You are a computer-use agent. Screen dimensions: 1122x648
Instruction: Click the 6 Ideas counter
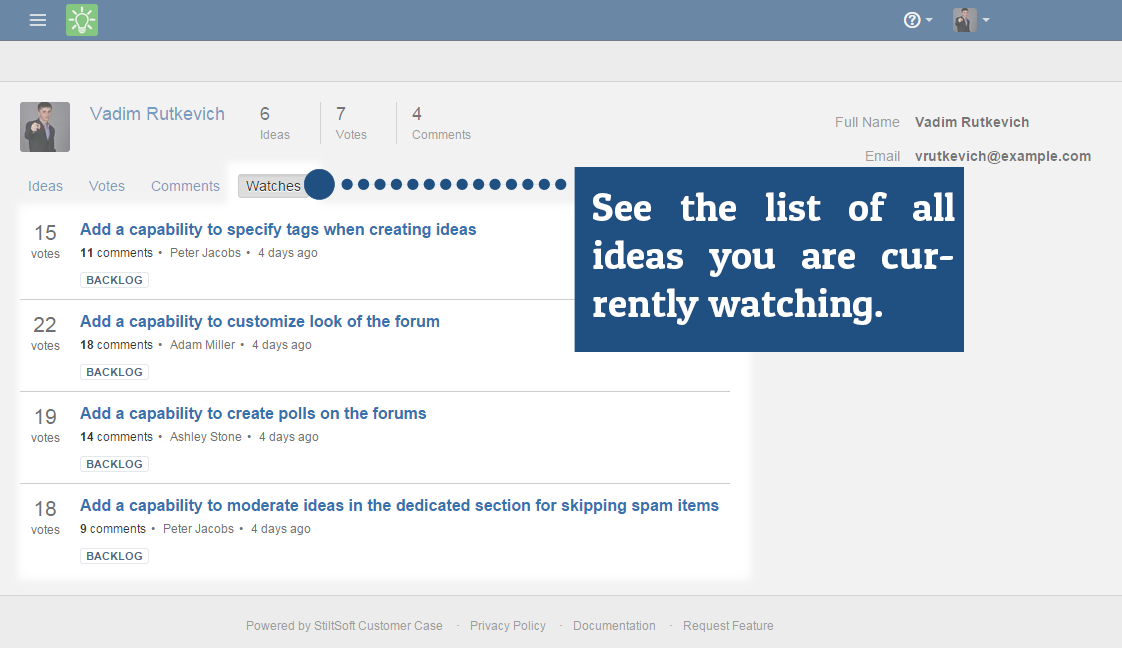pos(275,123)
